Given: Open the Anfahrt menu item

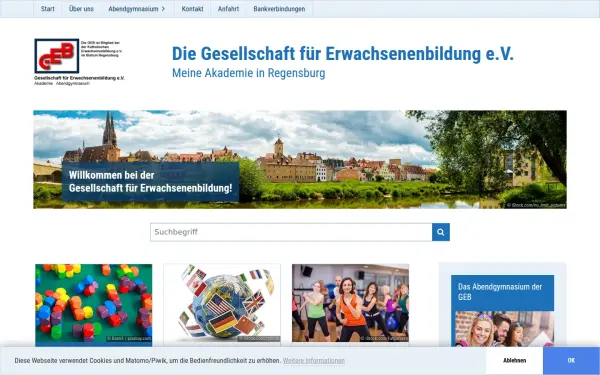Looking at the screenshot, I should pos(228,9).
